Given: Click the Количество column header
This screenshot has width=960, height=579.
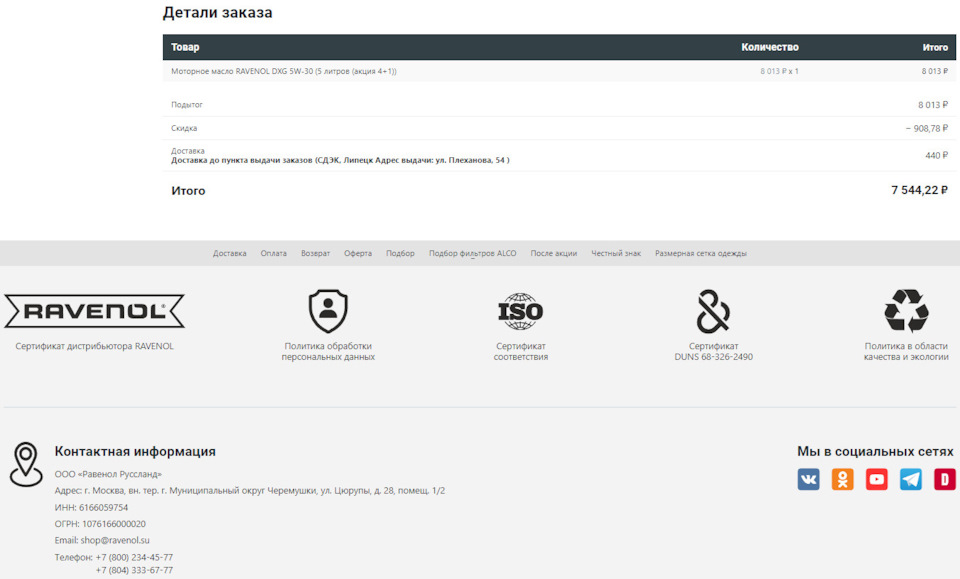Looking at the screenshot, I should click(x=770, y=47).
